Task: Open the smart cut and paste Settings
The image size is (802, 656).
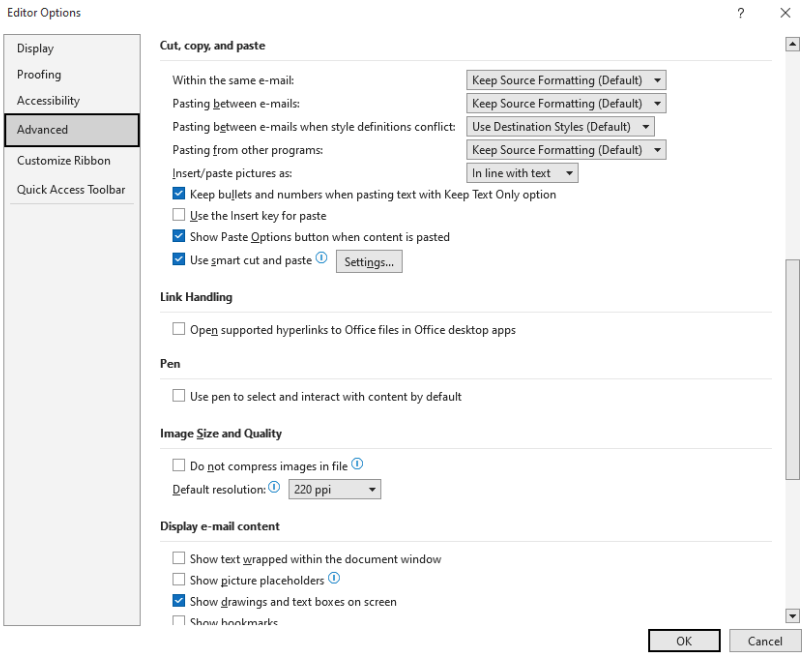Action: (x=369, y=261)
